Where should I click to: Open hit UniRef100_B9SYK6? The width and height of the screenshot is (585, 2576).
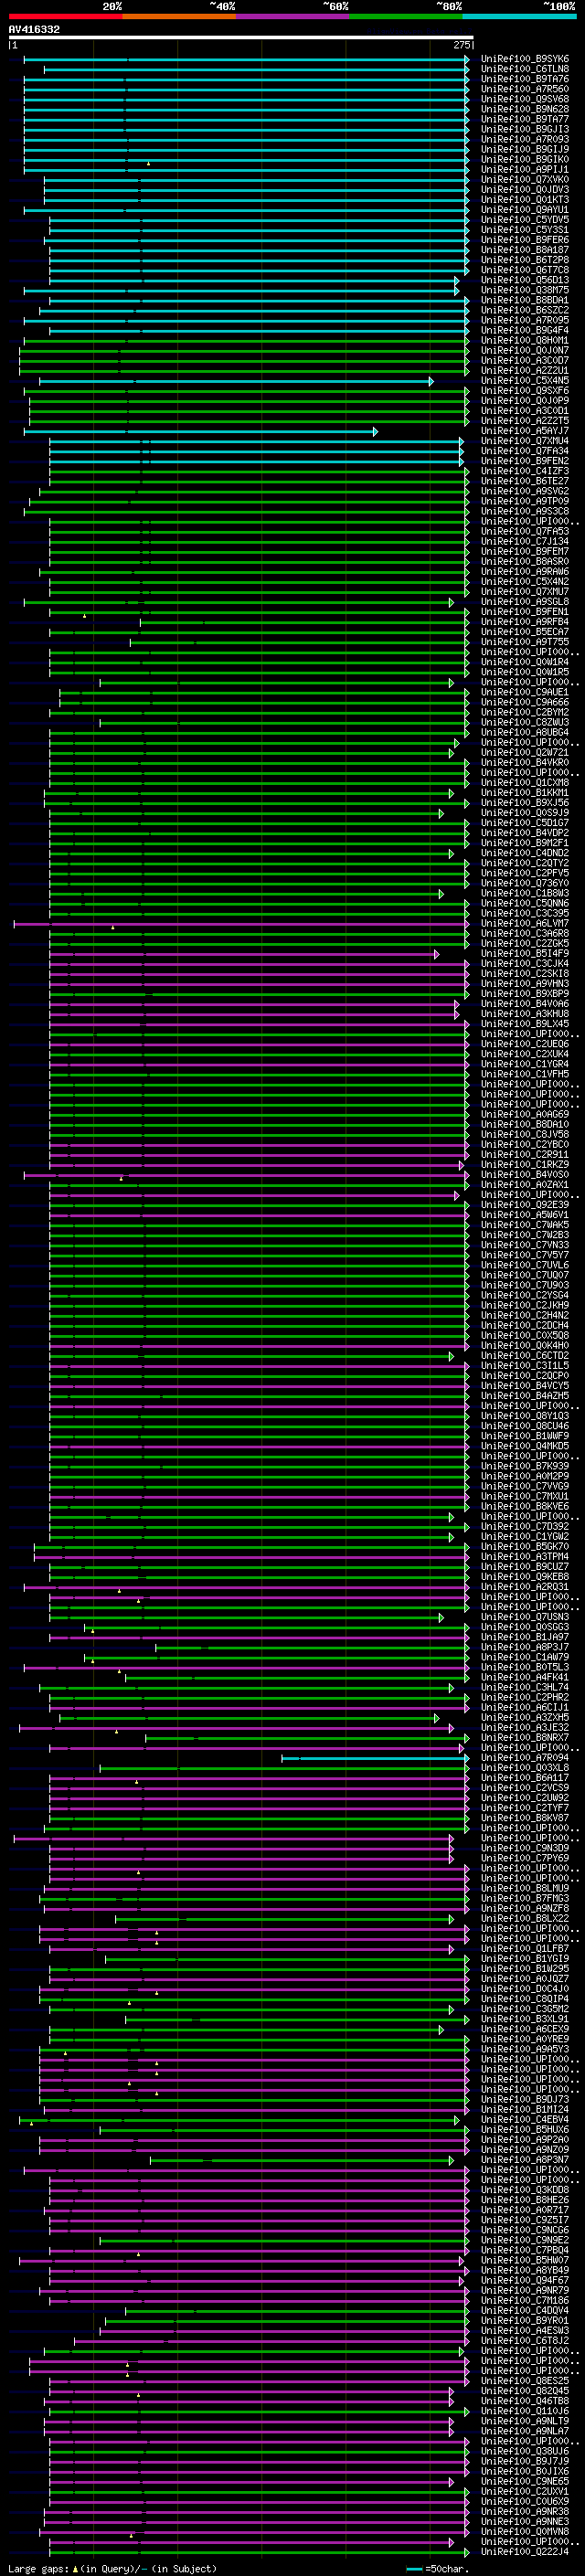click(524, 59)
